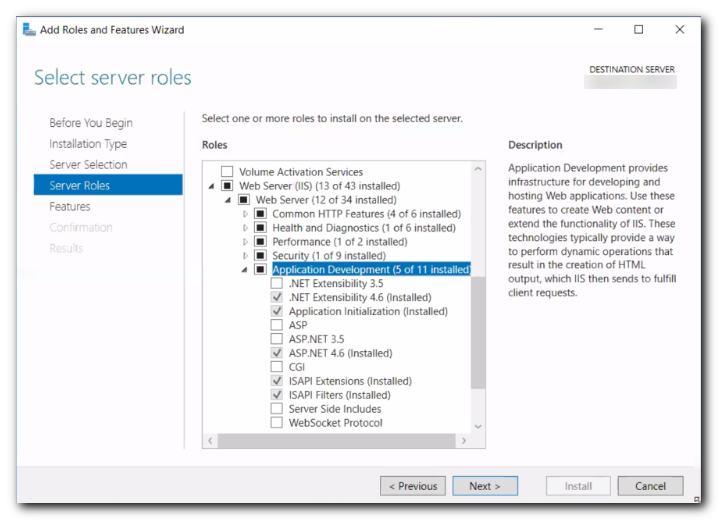Expand Health and Diagnostics node
This screenshot has width=718, height=520.
(x=245, y=228)
